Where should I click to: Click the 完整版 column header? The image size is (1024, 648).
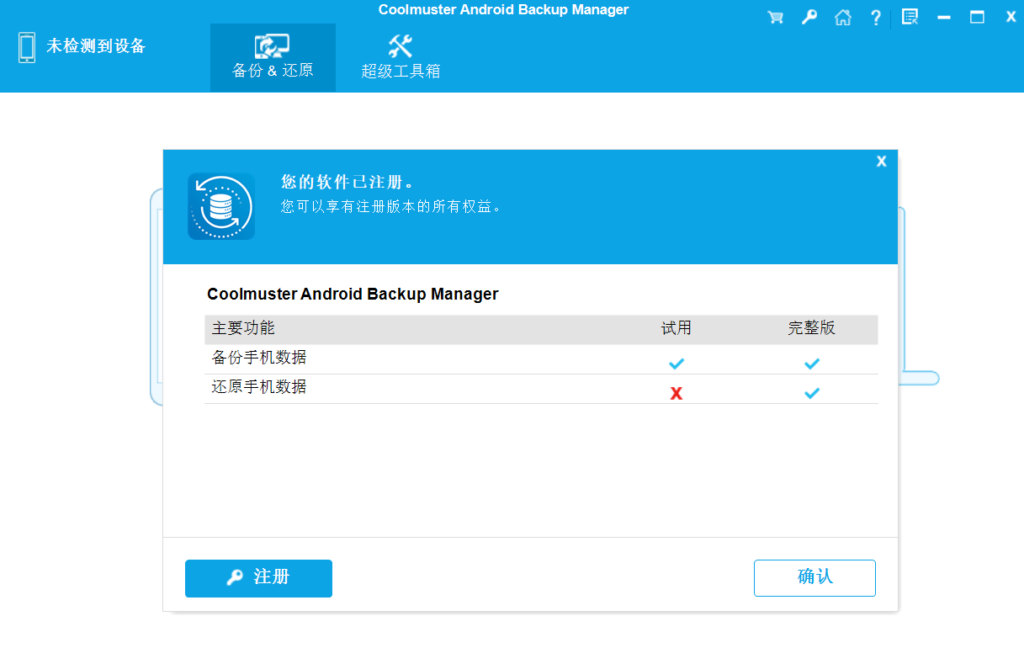point(811,328)
